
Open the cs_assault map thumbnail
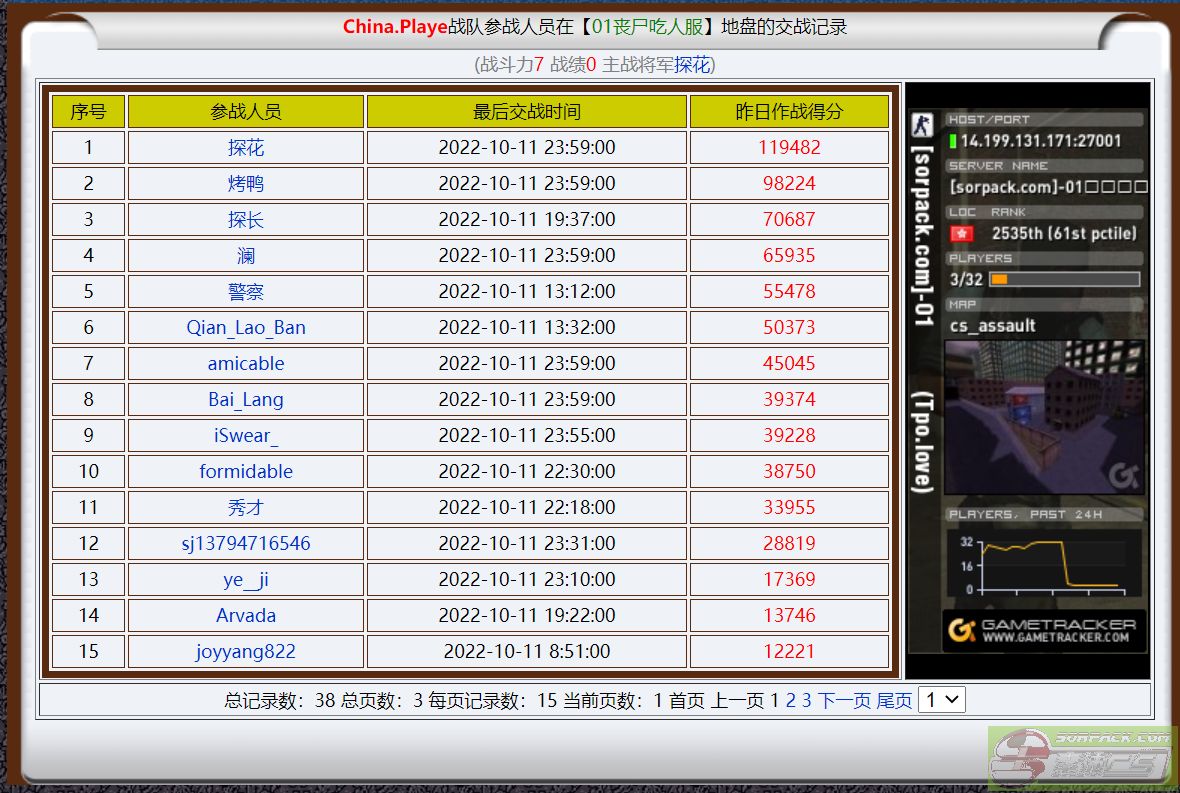click(x=1044, y=416)
